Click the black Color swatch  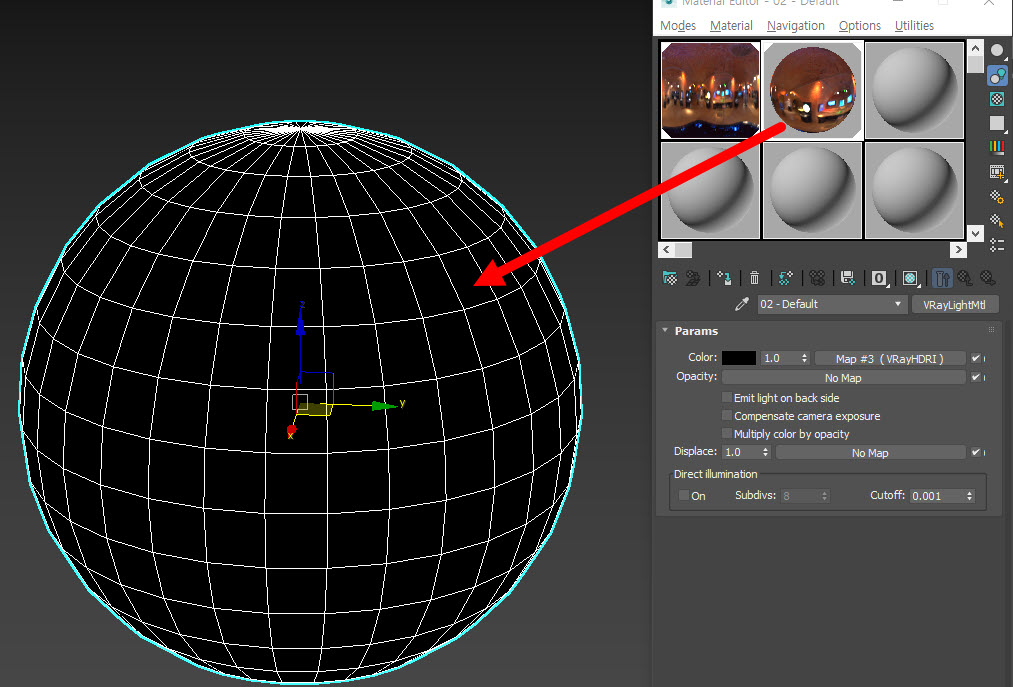pos(738,358)
